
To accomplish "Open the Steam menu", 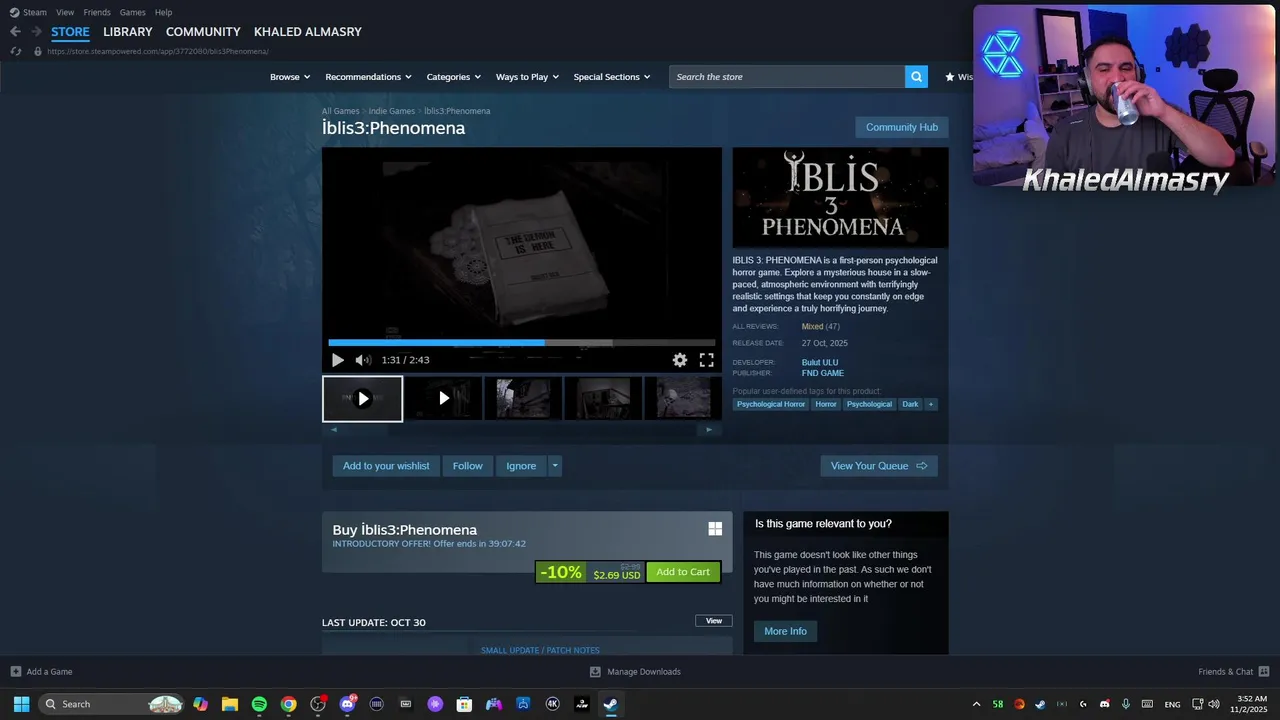I will [x=29, y=12].
